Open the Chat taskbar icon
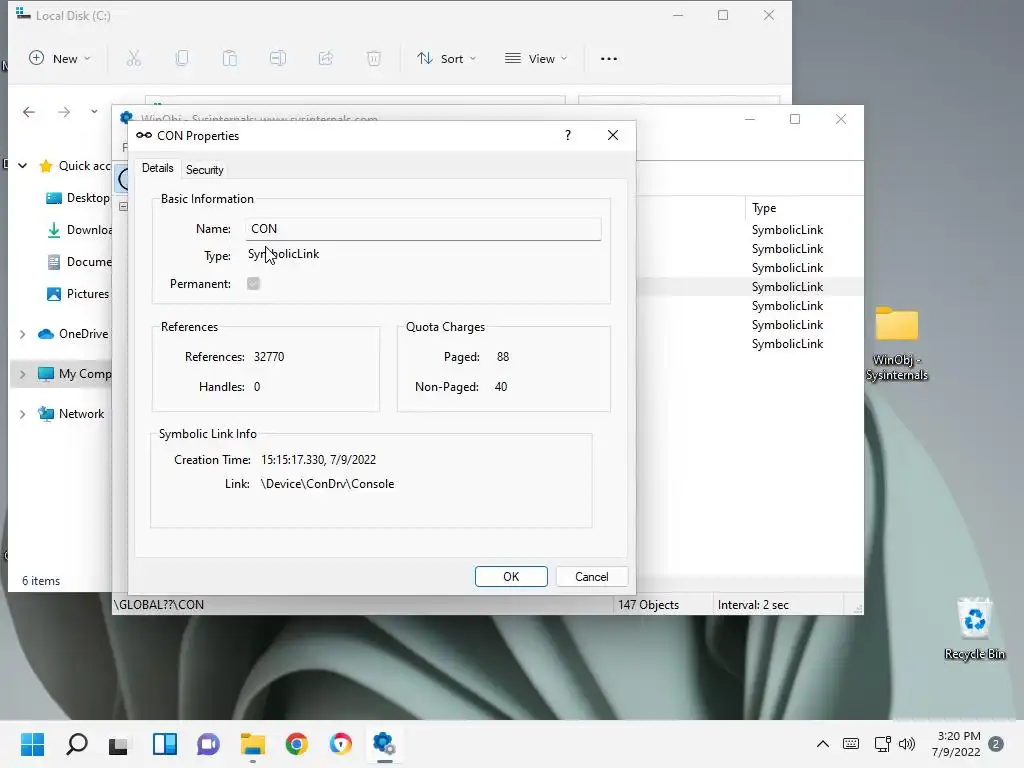The image size is (1024, 768). [208, 744]
